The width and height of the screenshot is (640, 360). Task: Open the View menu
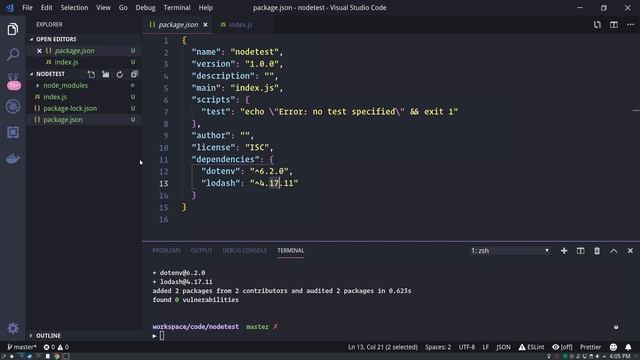tap(103, 7)
